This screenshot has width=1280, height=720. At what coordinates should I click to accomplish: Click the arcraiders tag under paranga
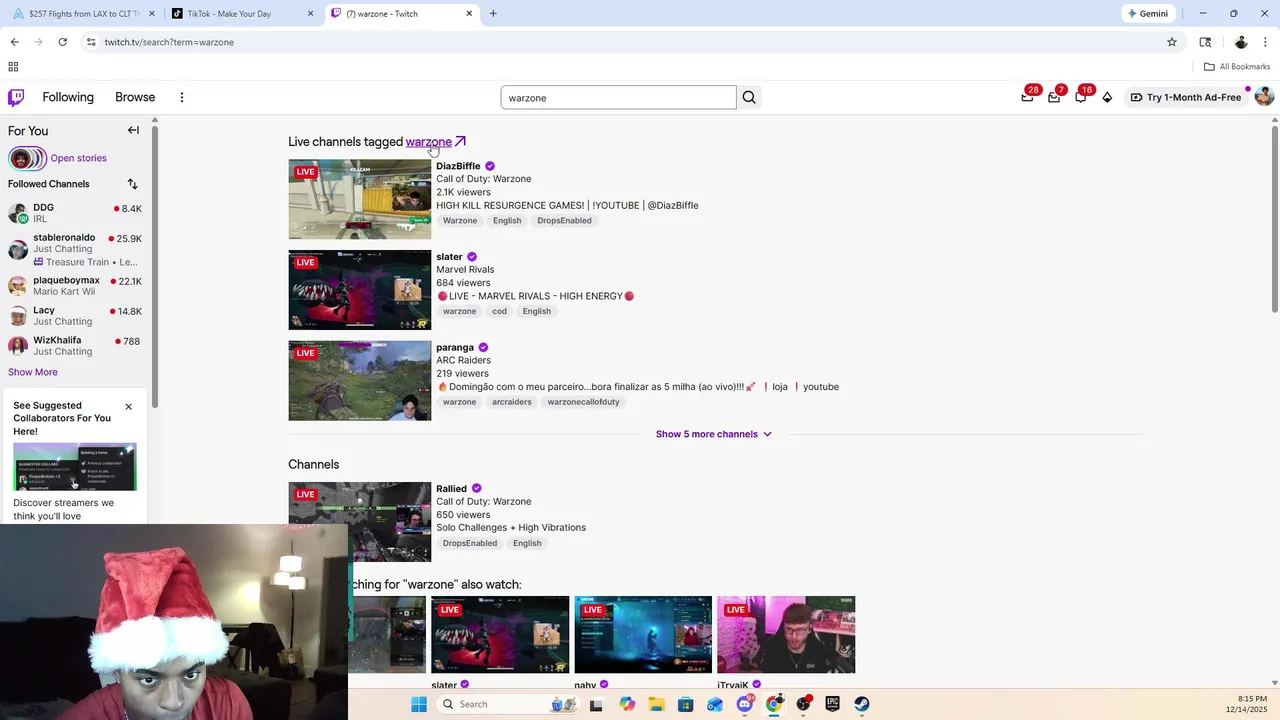tap(512, 402)
